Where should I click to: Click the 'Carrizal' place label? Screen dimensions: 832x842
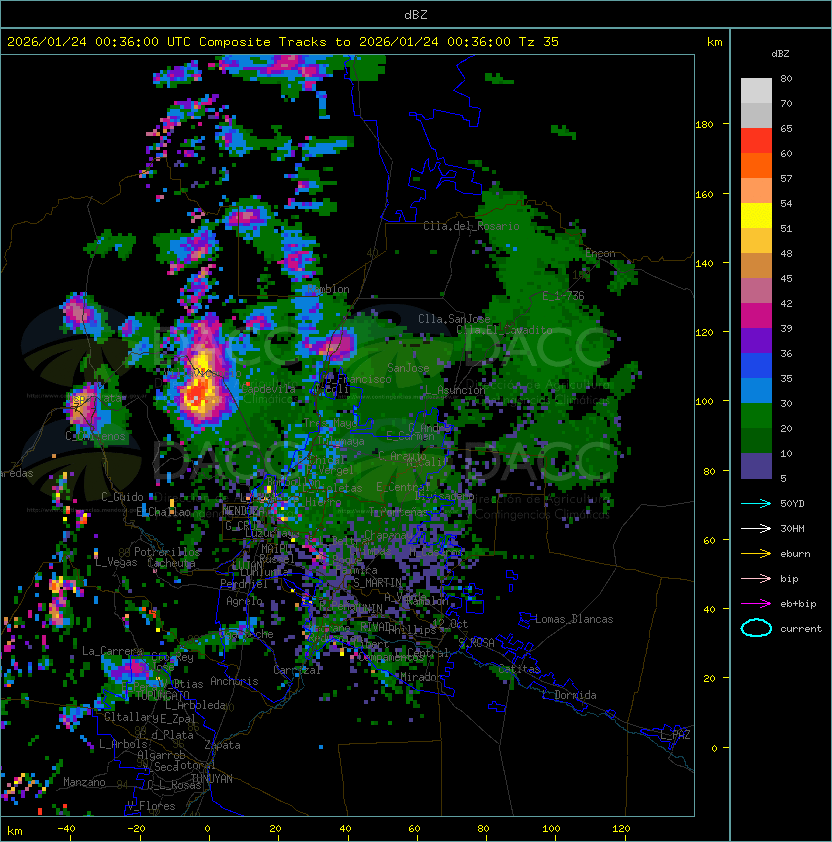coord(297,670)
